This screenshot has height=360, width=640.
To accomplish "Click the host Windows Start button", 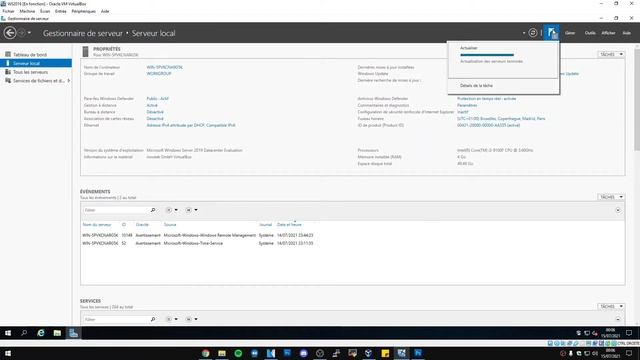I will click(x=8, y=353).
